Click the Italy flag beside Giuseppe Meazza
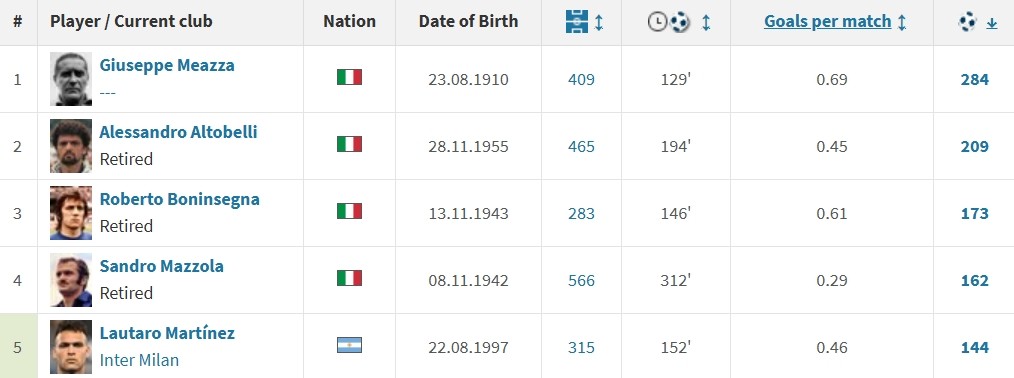1014x378 pixels. [x=349, y=78]
